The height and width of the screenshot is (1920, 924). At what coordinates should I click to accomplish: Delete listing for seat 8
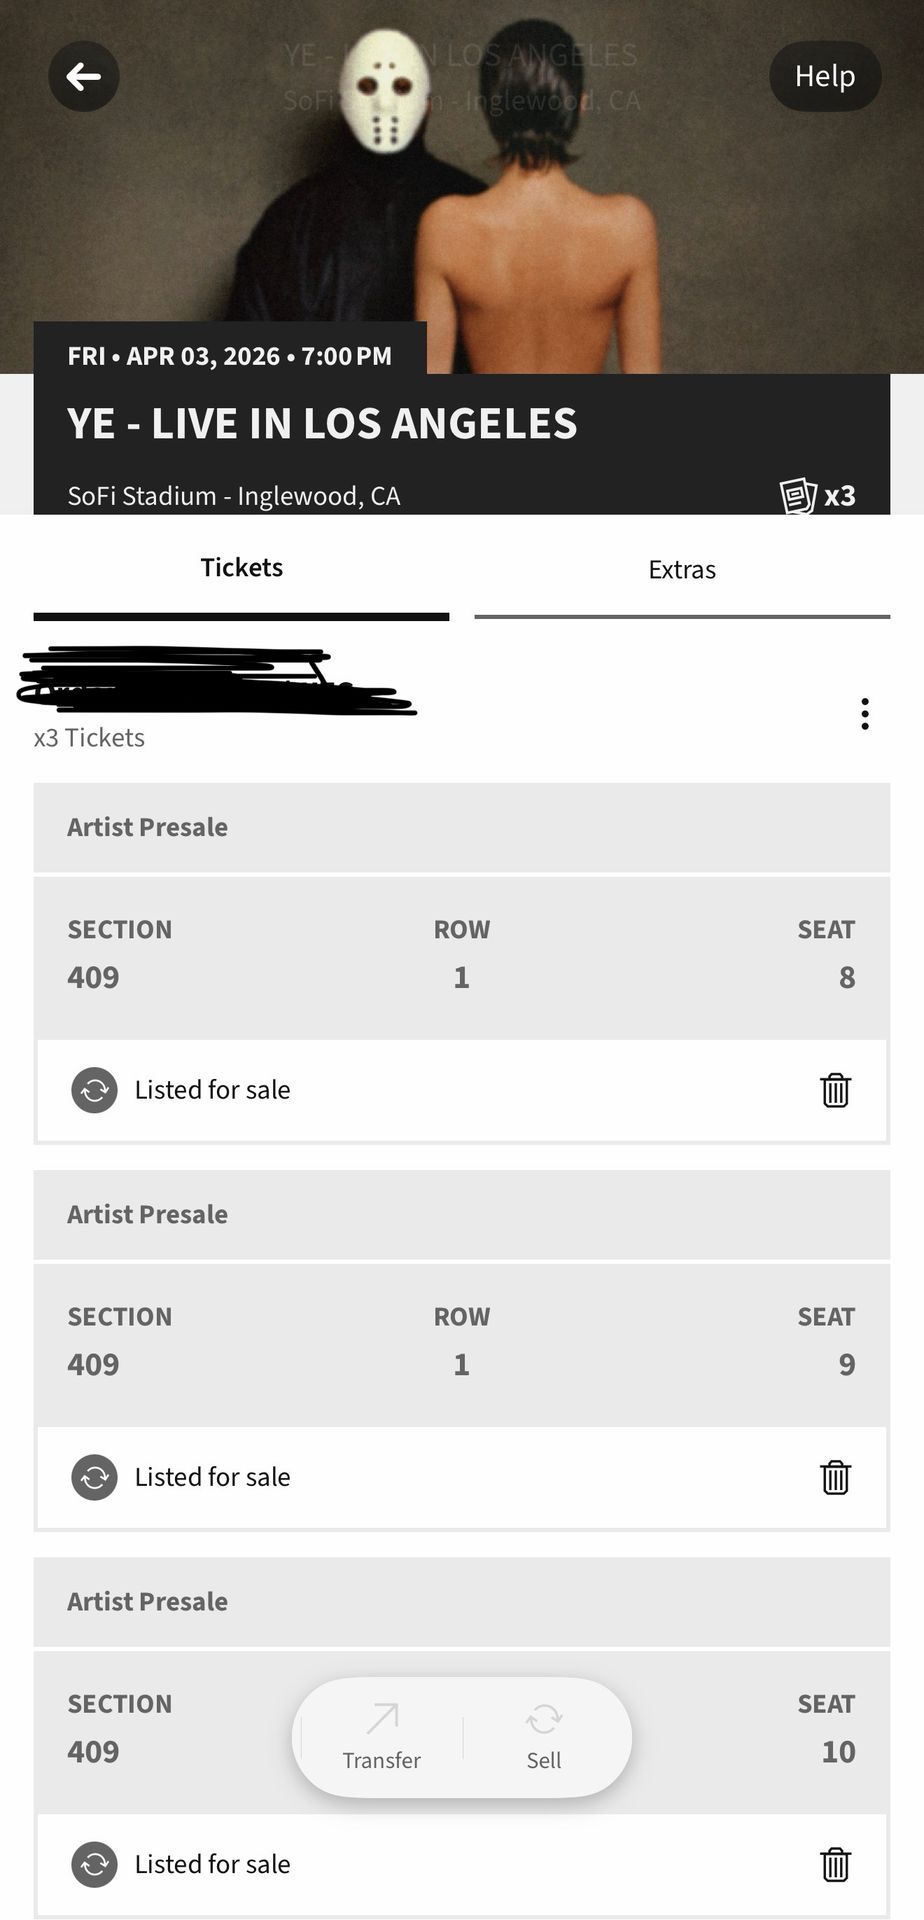(x=835, y=1090)
